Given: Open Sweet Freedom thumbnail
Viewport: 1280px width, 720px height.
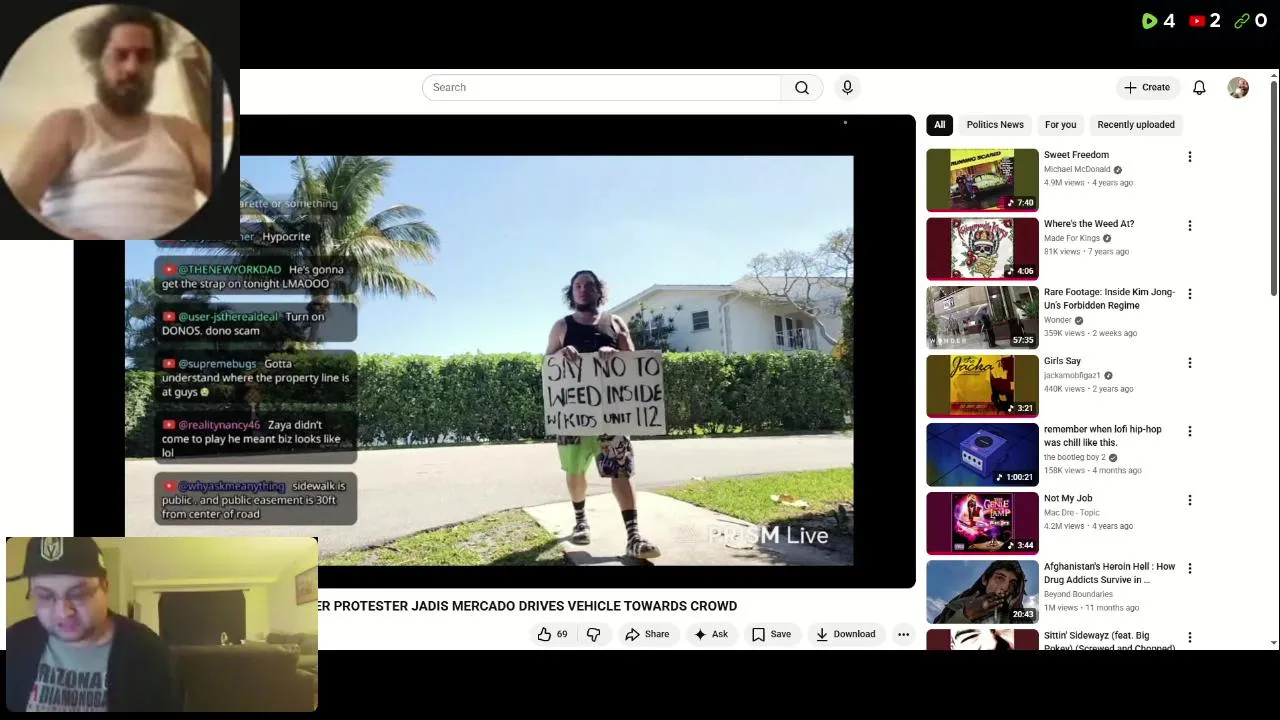Looking at the screenshot, I should tap(982, 180).
